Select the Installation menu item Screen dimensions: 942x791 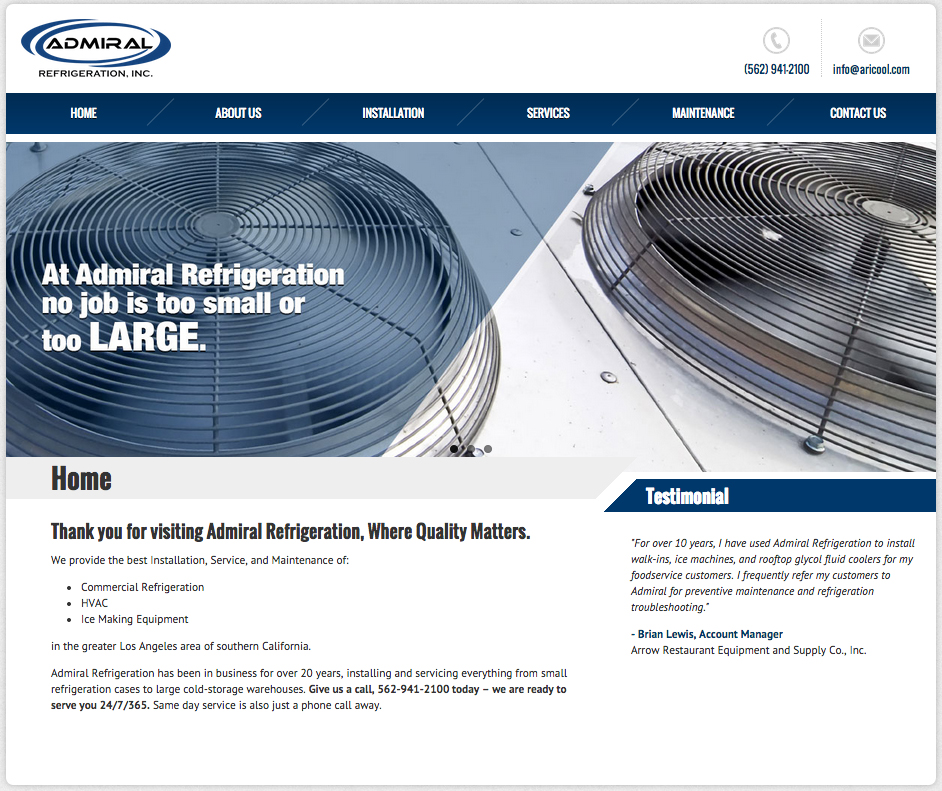tap(394, 113)
